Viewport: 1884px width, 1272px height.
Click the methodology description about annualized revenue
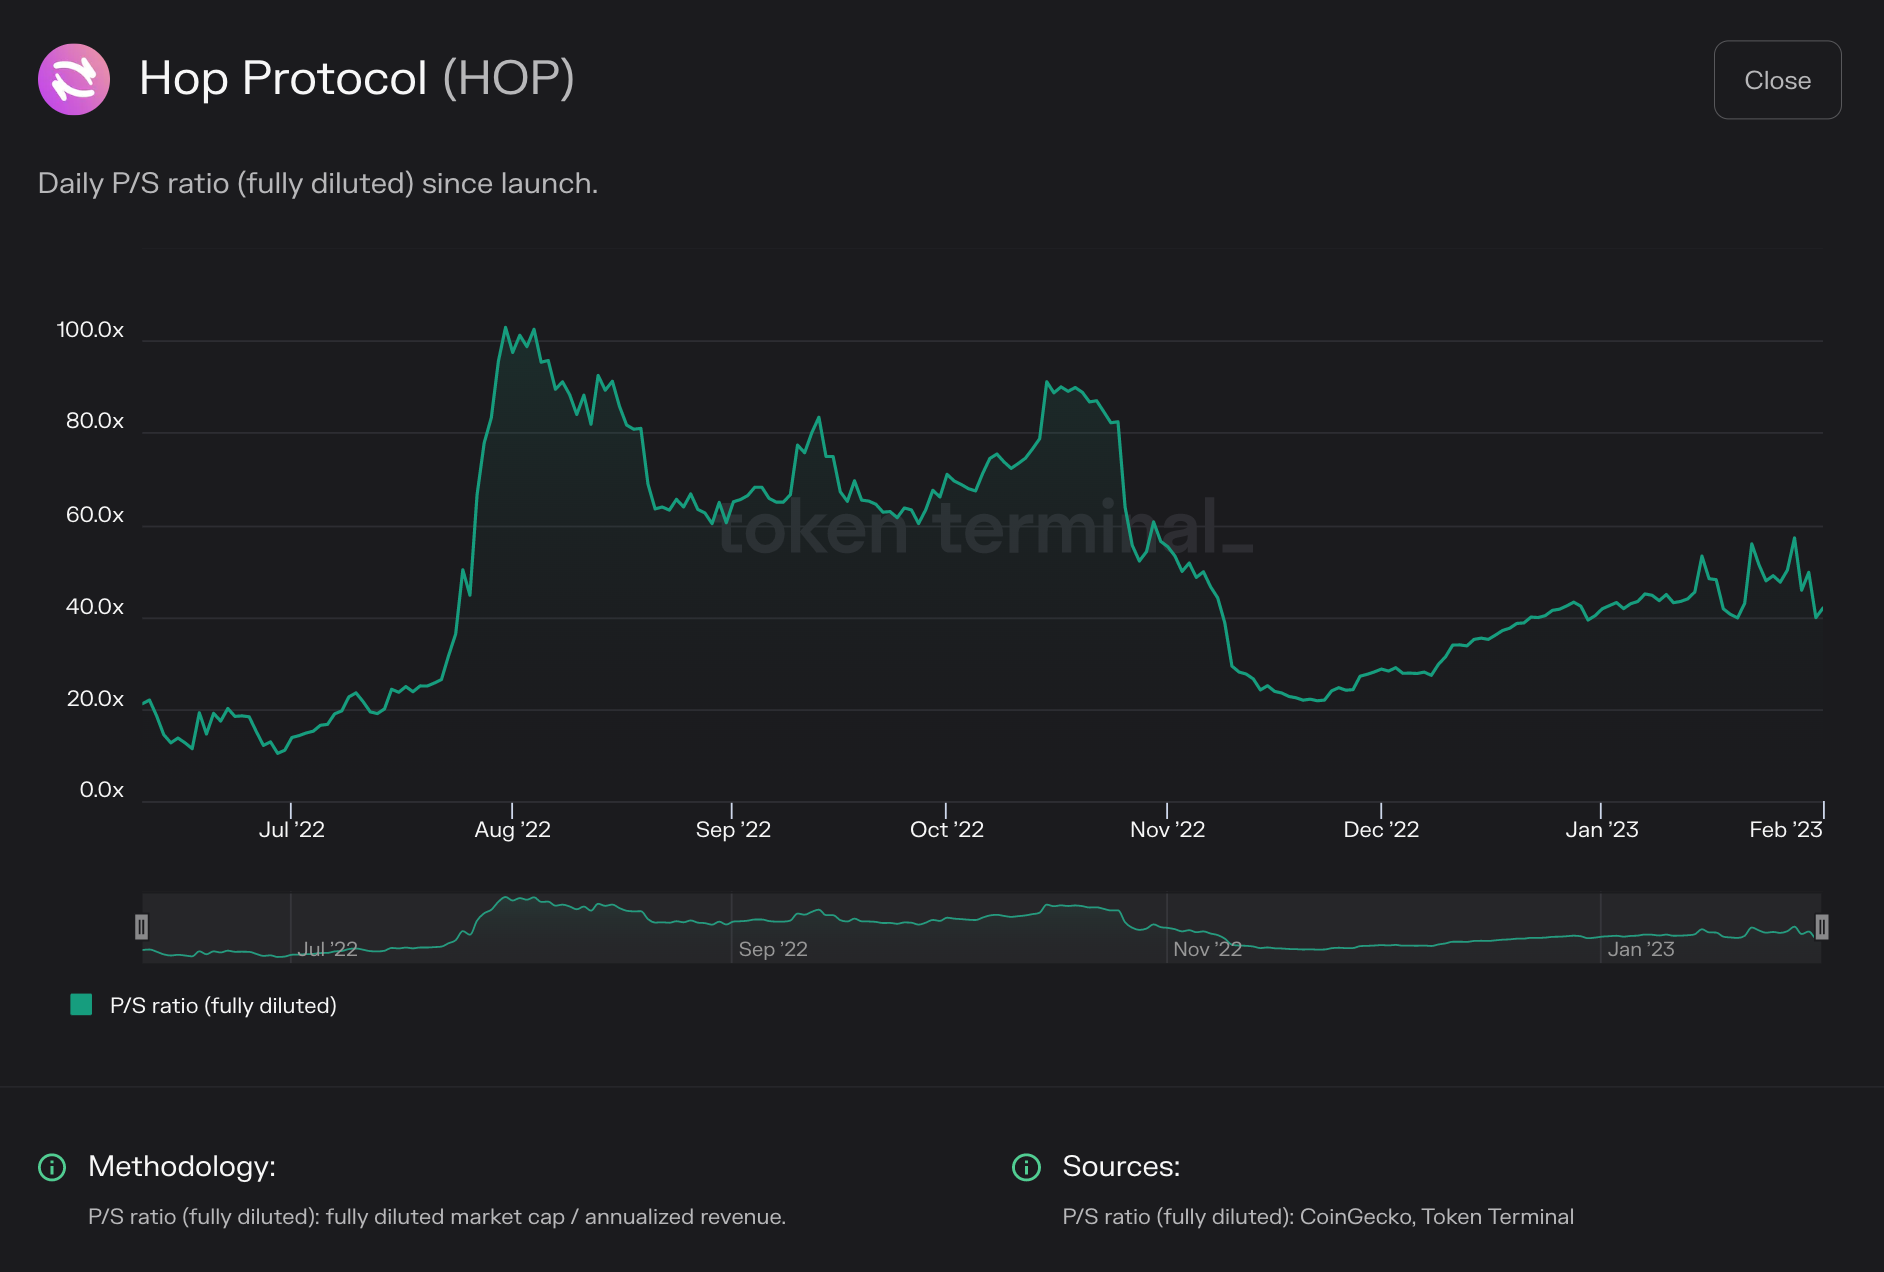437,1216
